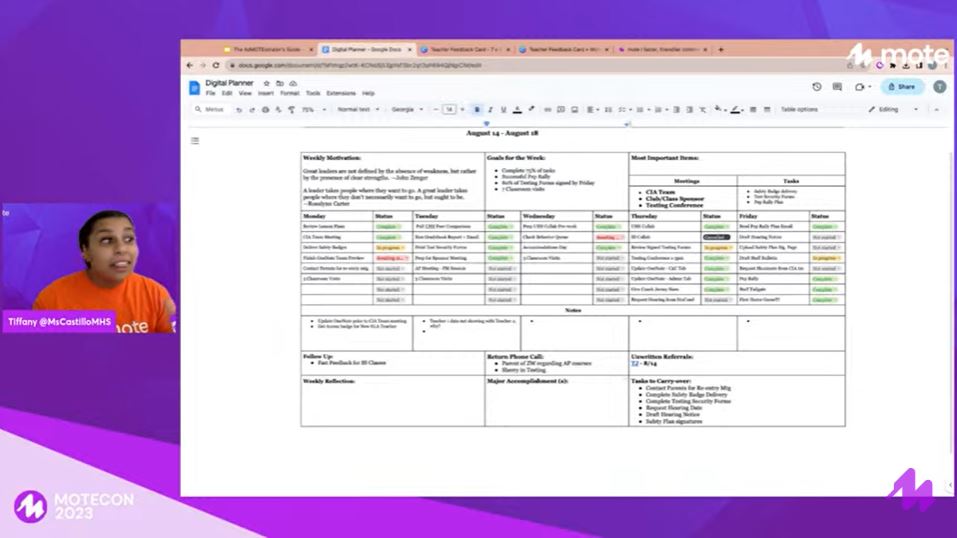957x538 pixels.
Task: Toggle underline formatting
Action: pos(504,110)
